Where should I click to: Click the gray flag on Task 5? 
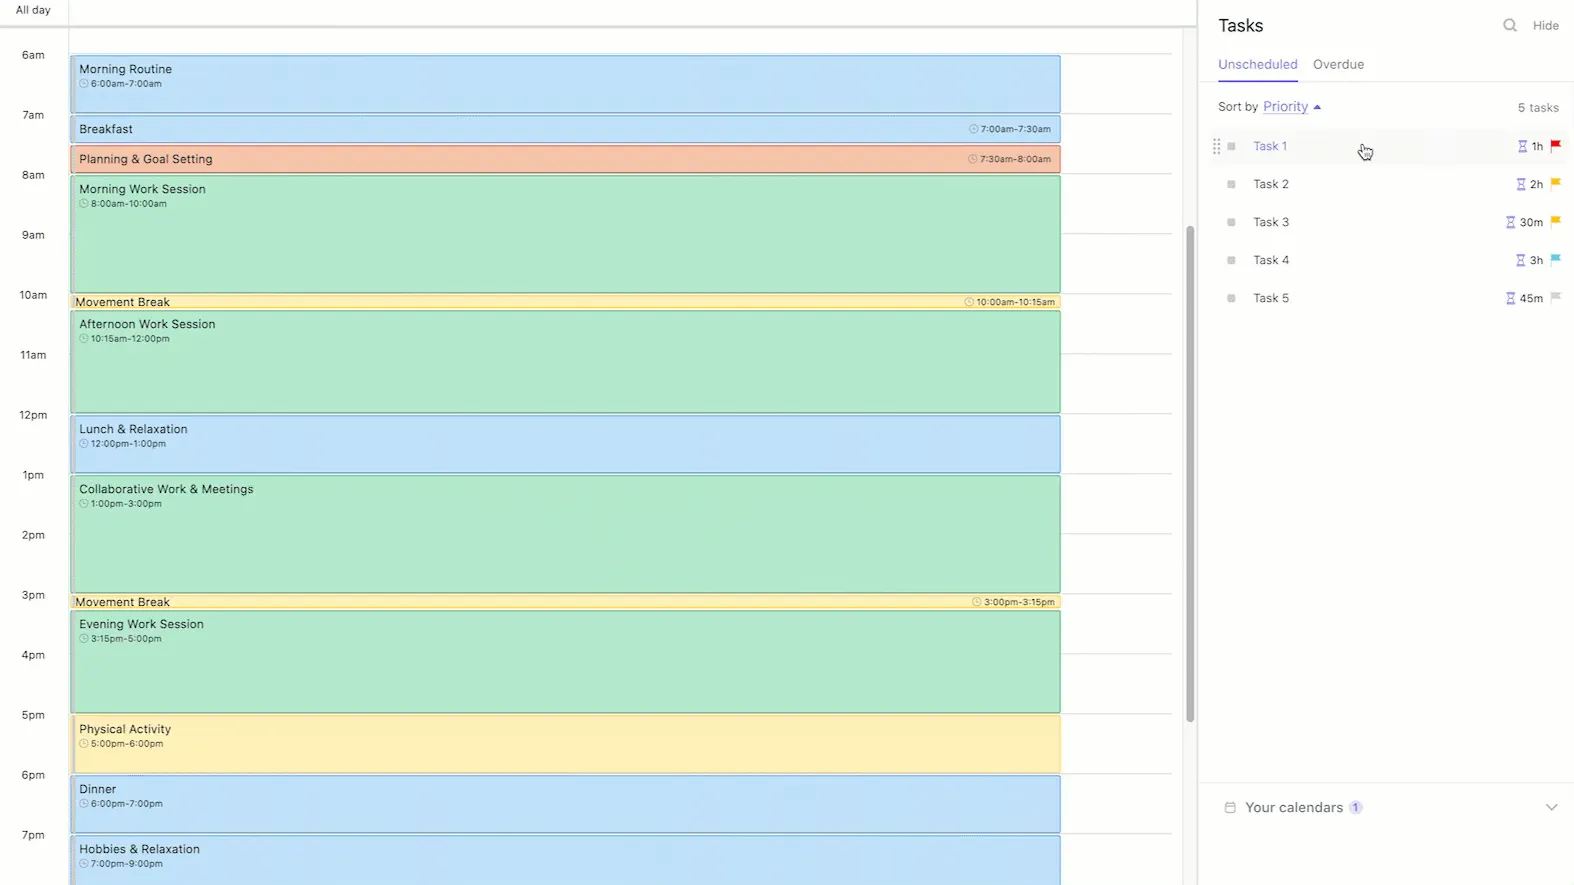click(x=1556, y=298)
